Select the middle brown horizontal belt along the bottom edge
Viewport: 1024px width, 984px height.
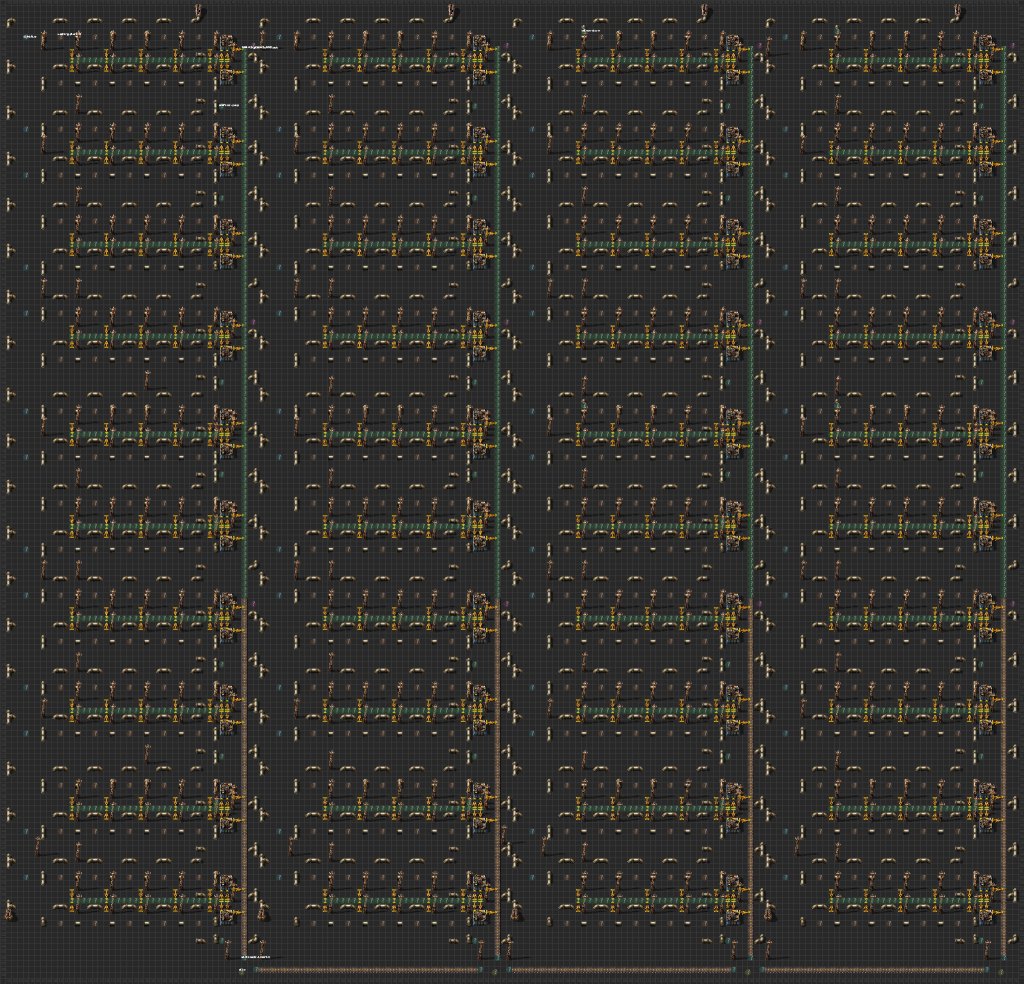[x=622, y=970]
